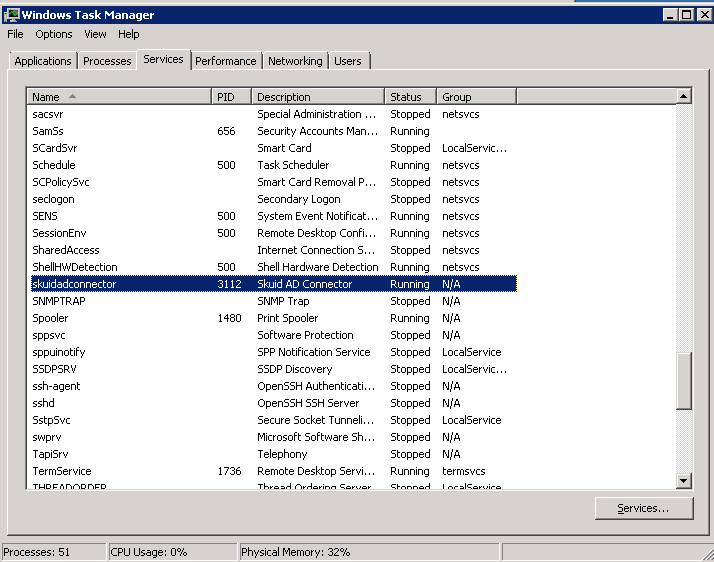The height and width of the screenshot is (562, 714).
Task: Switch to the Processes tab
Action: point(107,61)
